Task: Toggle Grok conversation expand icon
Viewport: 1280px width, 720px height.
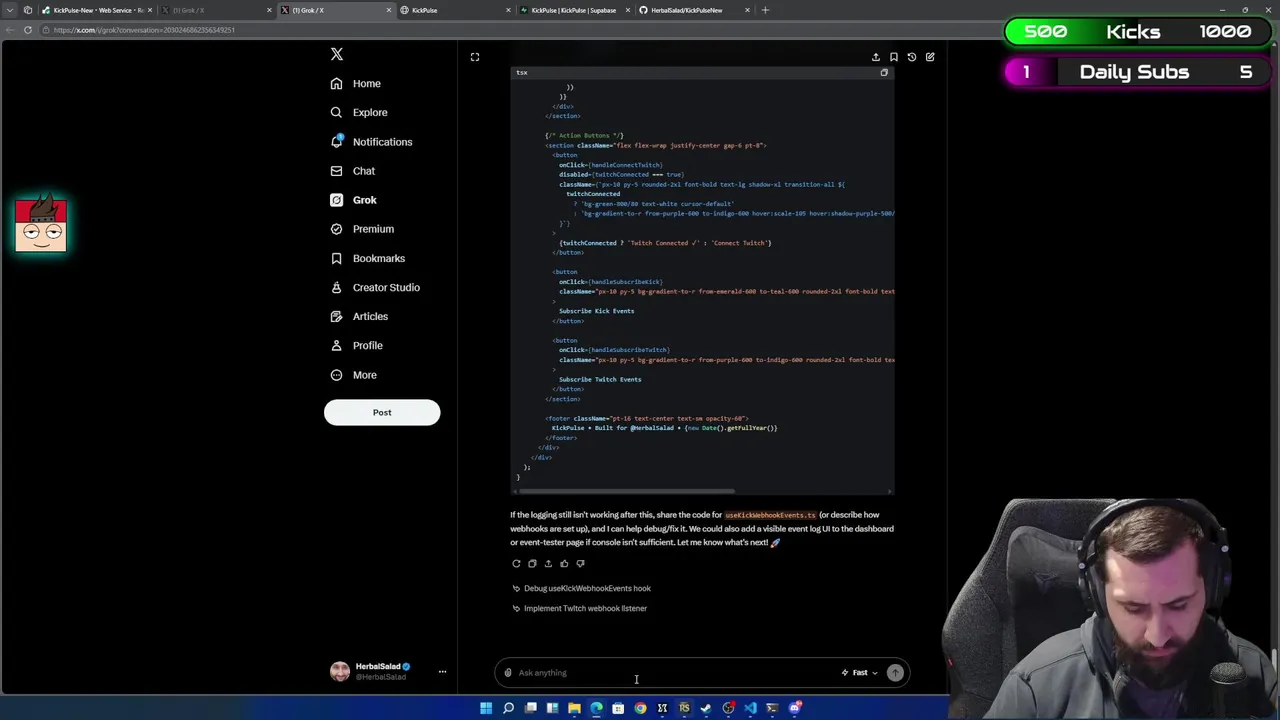Action: [475, 57]
